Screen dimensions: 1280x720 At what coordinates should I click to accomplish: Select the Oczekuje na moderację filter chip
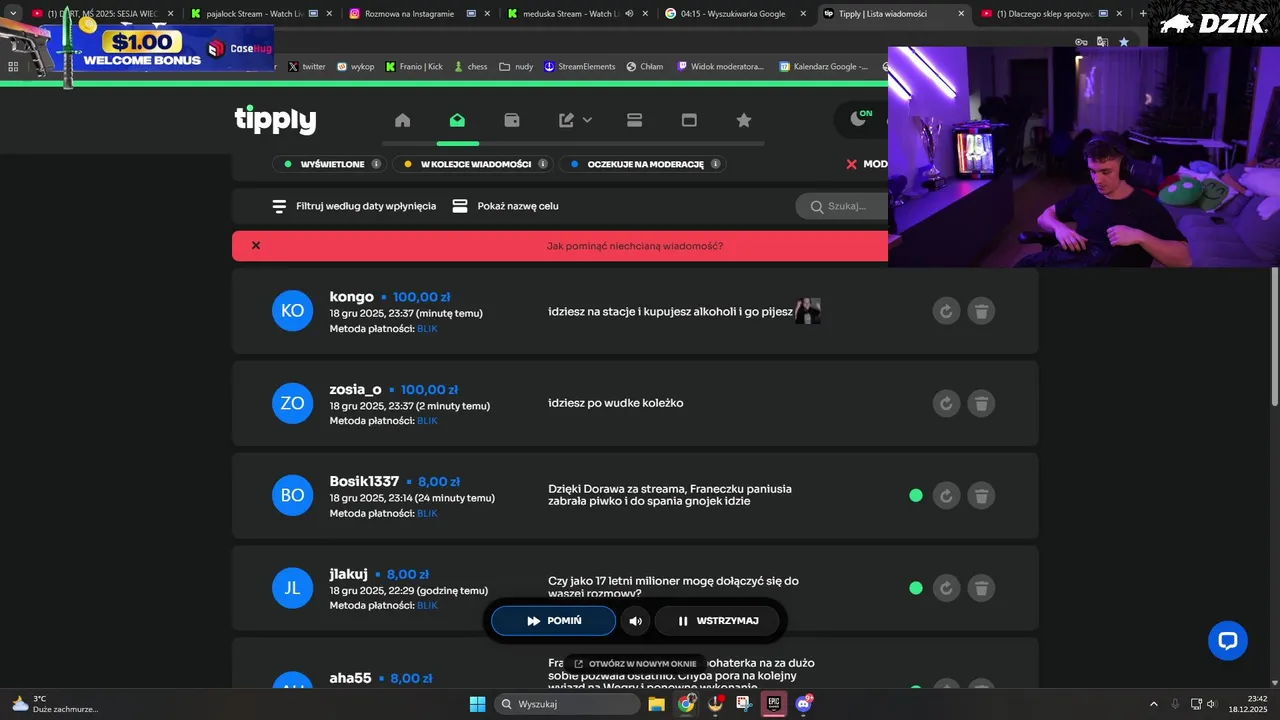click(643, 164)
